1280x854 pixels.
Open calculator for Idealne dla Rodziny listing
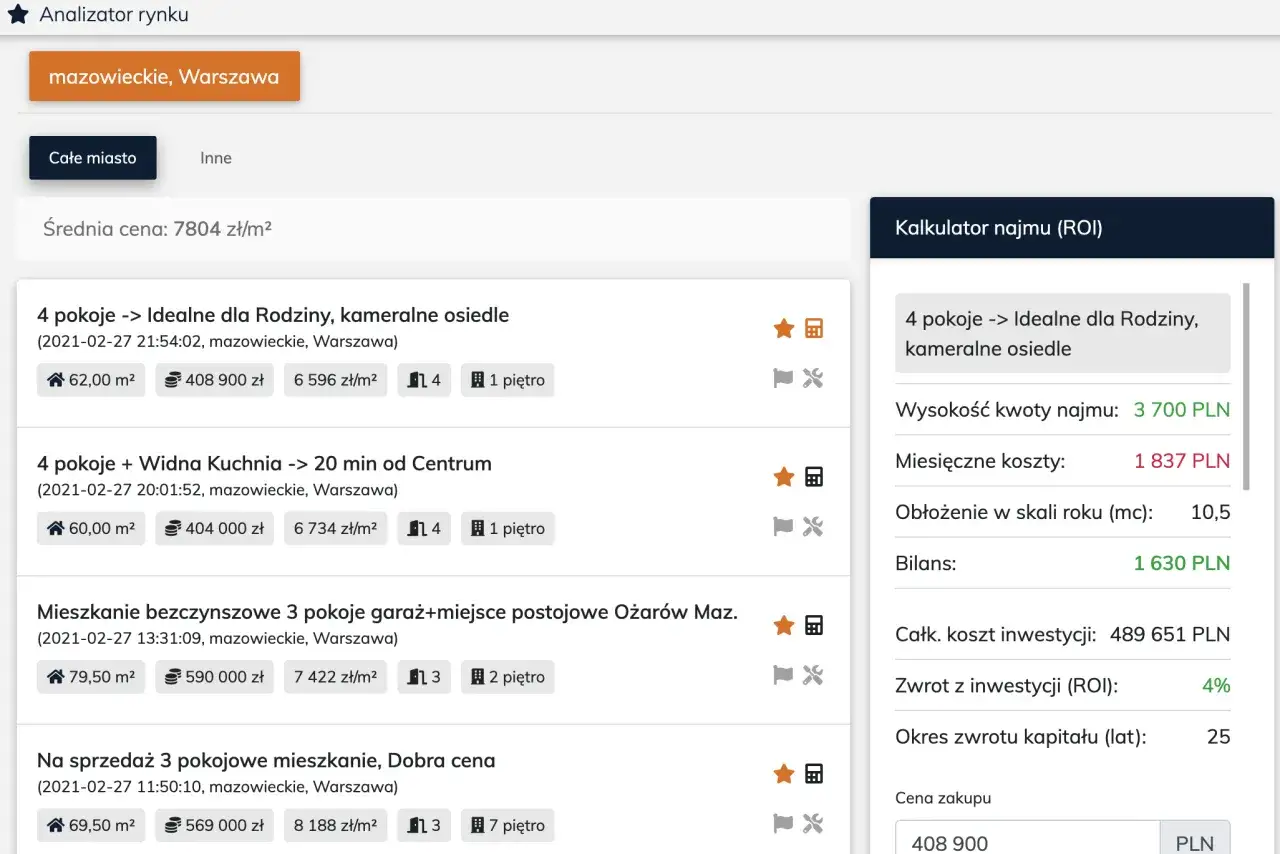click(x=814, y=329)
